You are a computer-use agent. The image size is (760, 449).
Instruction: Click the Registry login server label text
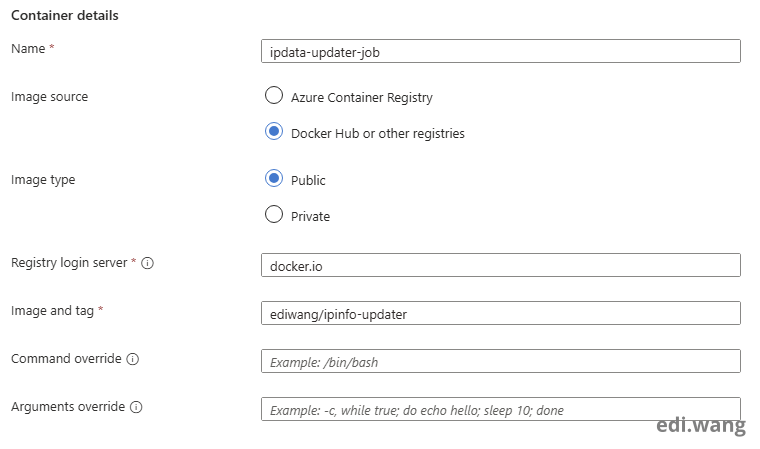pyautogui.click(x=68, y=263)
